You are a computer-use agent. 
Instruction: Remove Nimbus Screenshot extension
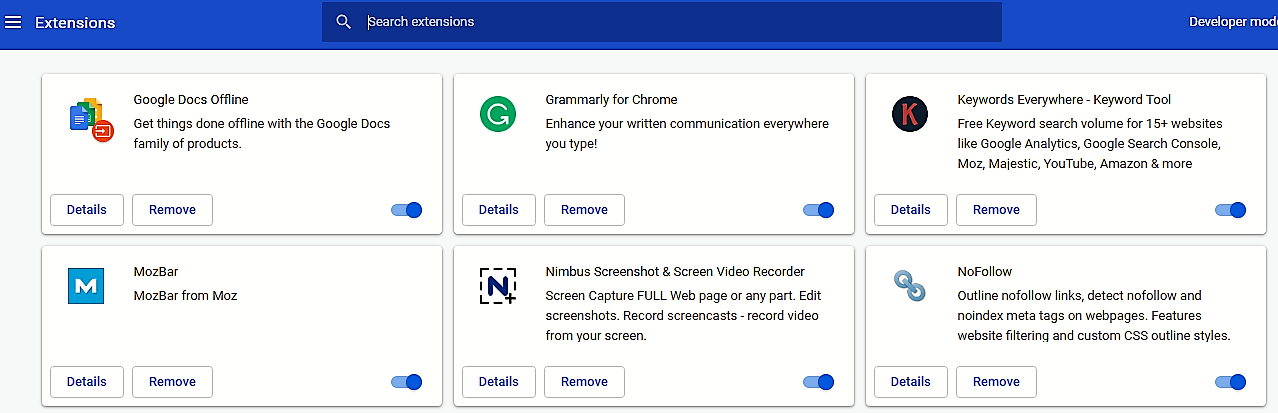coord(584,382)
